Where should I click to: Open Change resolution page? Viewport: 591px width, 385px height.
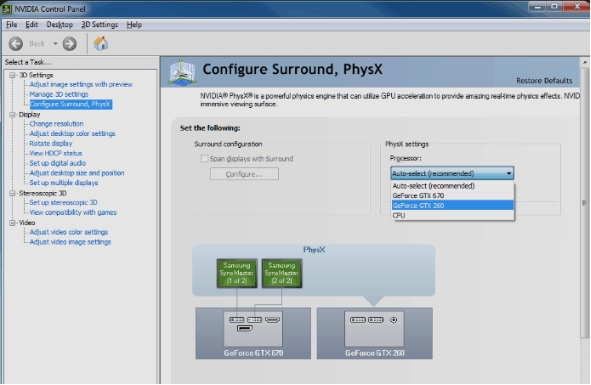[57, 124]
